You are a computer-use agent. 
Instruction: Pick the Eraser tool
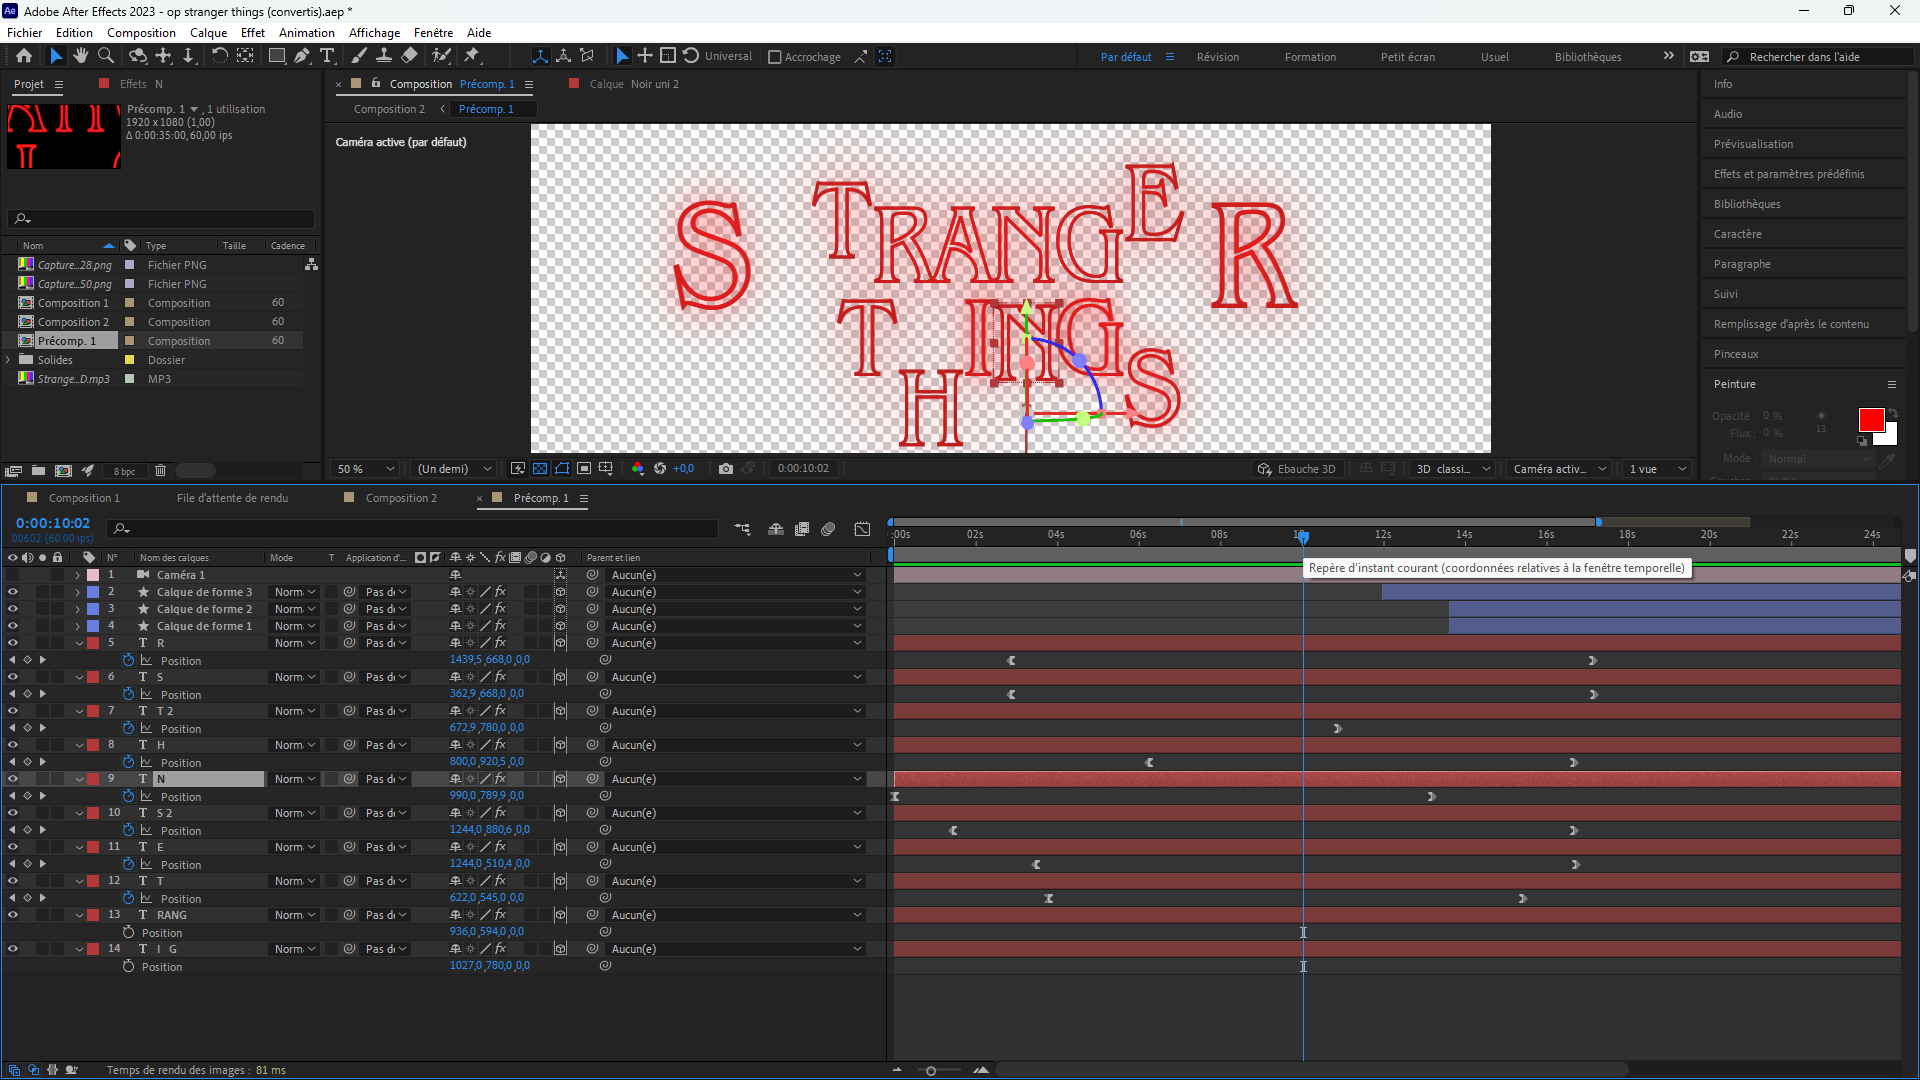tap(409, 56)
